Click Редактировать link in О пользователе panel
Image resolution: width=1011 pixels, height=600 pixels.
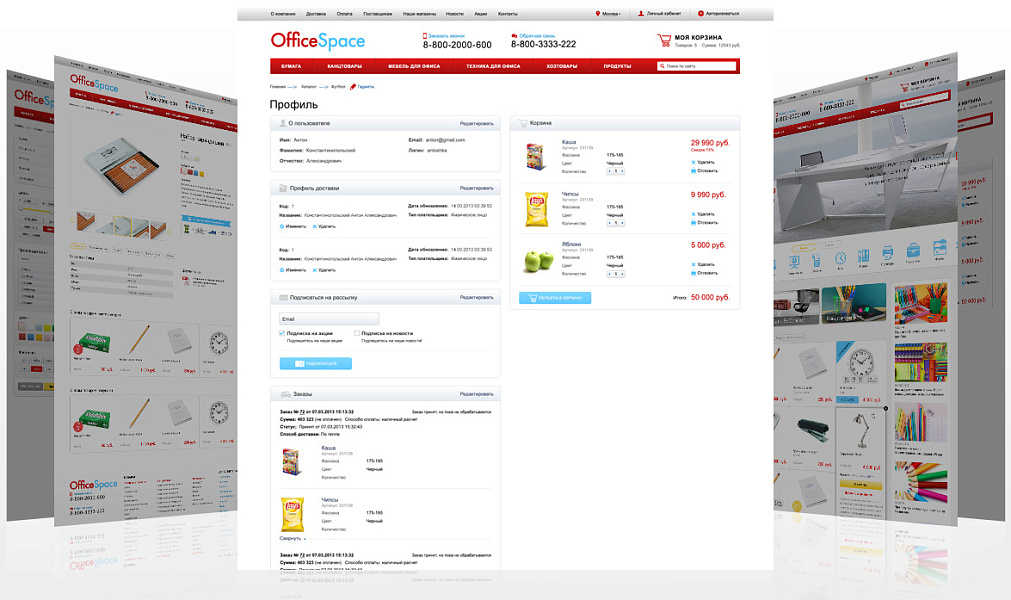pyautogui.click(x=476, y=123)
